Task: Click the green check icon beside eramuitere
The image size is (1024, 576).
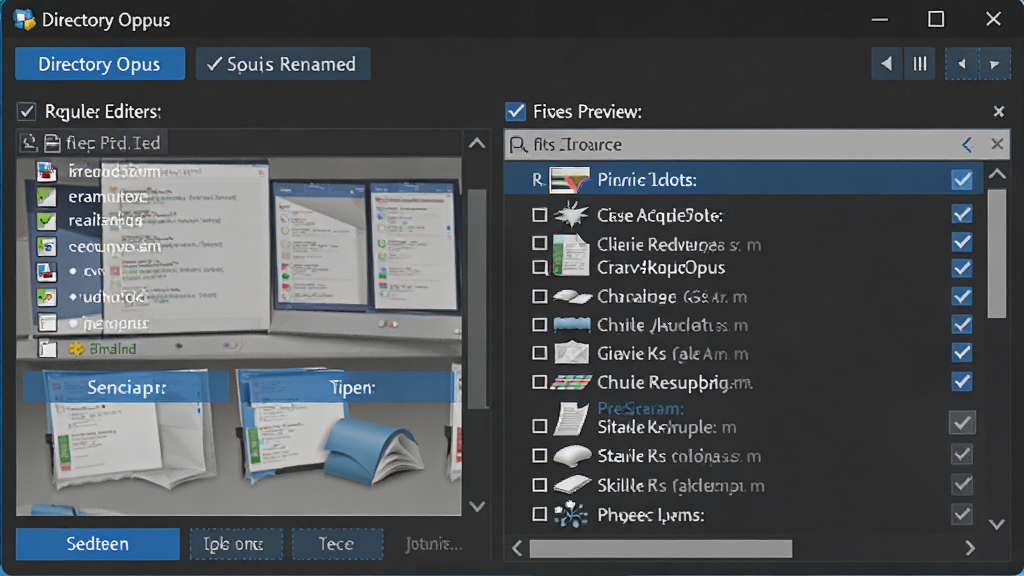Action: [46, 197]
